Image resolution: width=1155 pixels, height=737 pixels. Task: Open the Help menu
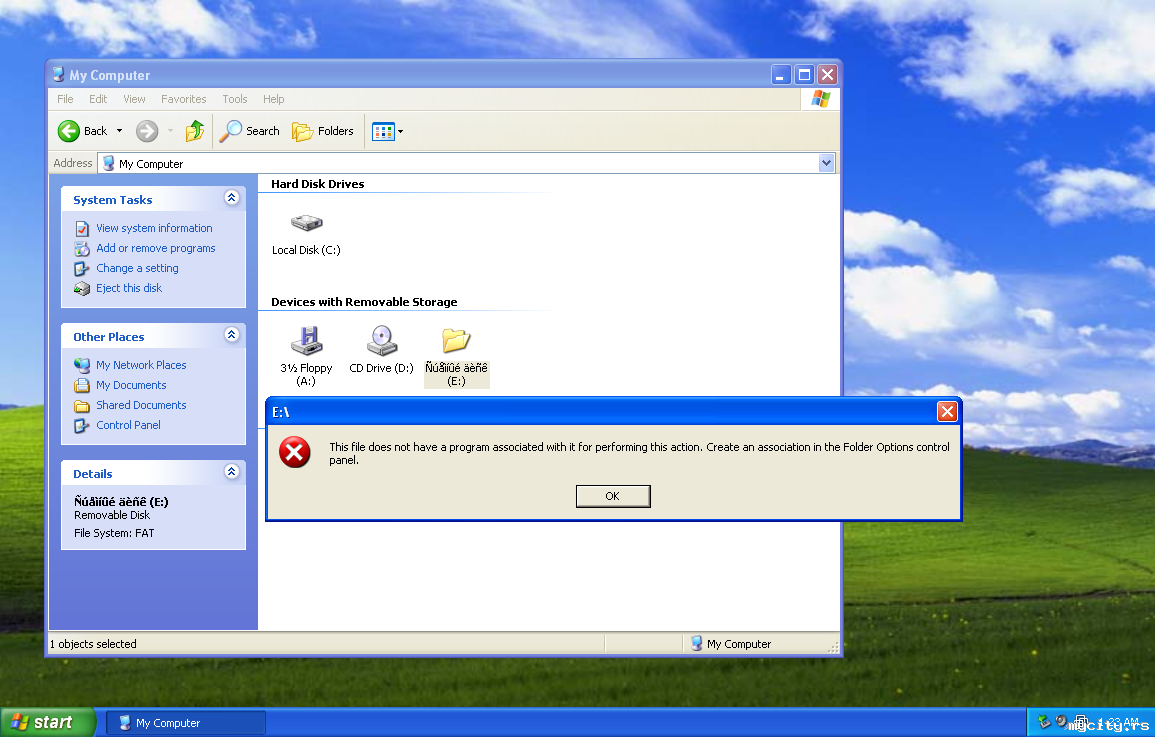[x=273, y=99]
